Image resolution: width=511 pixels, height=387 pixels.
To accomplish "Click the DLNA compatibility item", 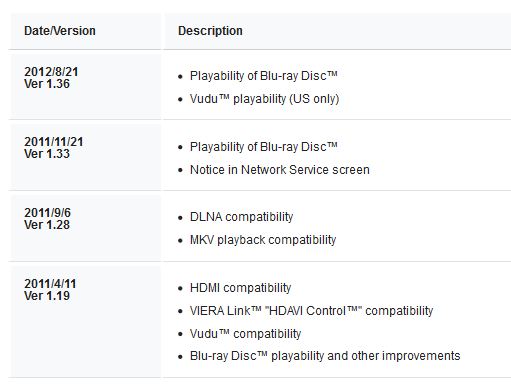I will click(241, 217).
